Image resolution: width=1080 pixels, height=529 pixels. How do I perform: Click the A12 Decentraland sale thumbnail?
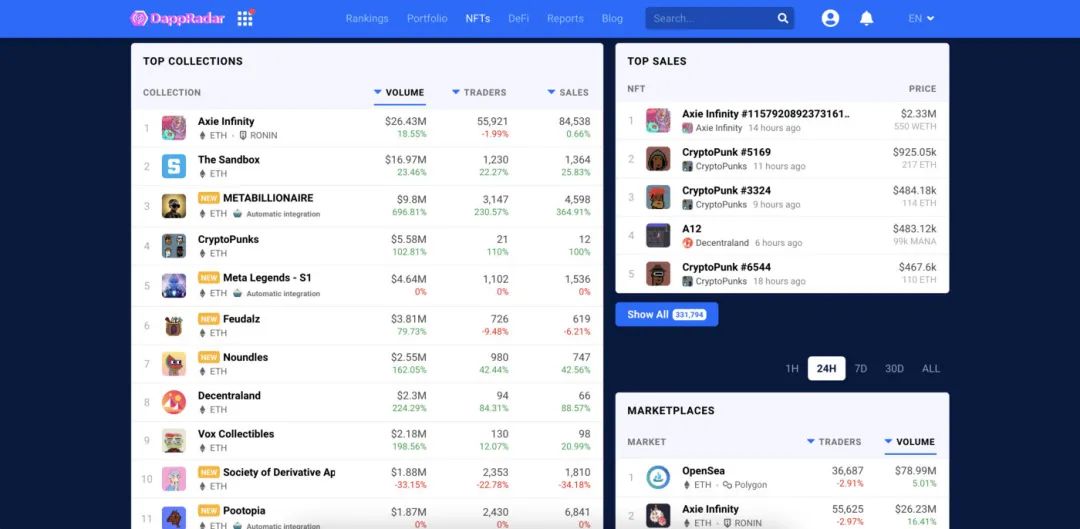tap(658, 236)
